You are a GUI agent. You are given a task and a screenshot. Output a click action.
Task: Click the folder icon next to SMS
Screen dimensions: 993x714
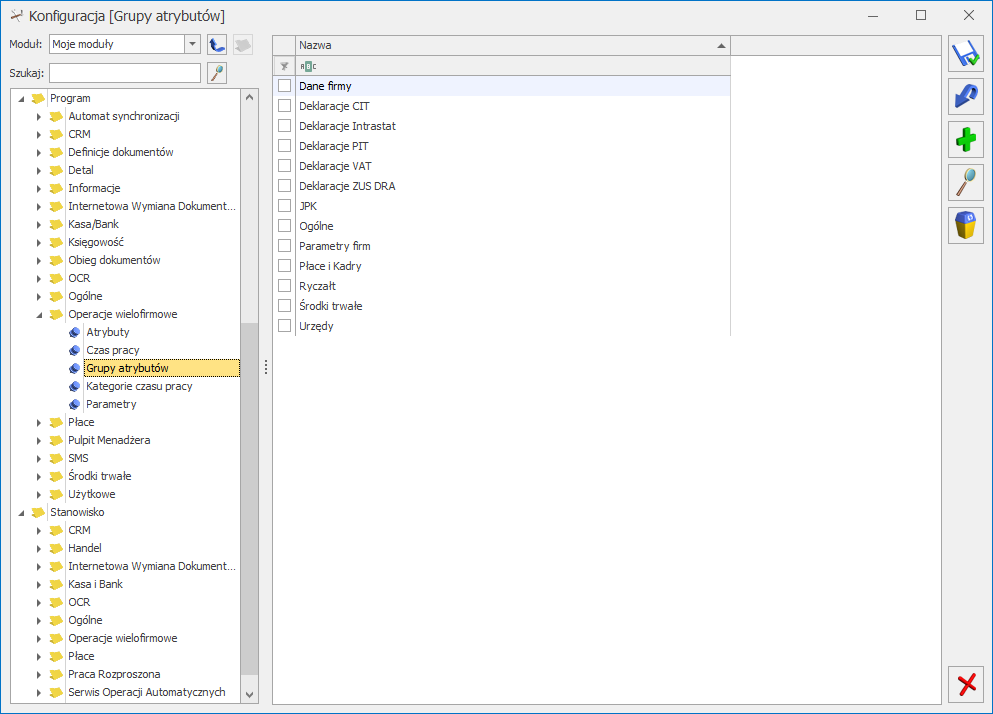57,458
